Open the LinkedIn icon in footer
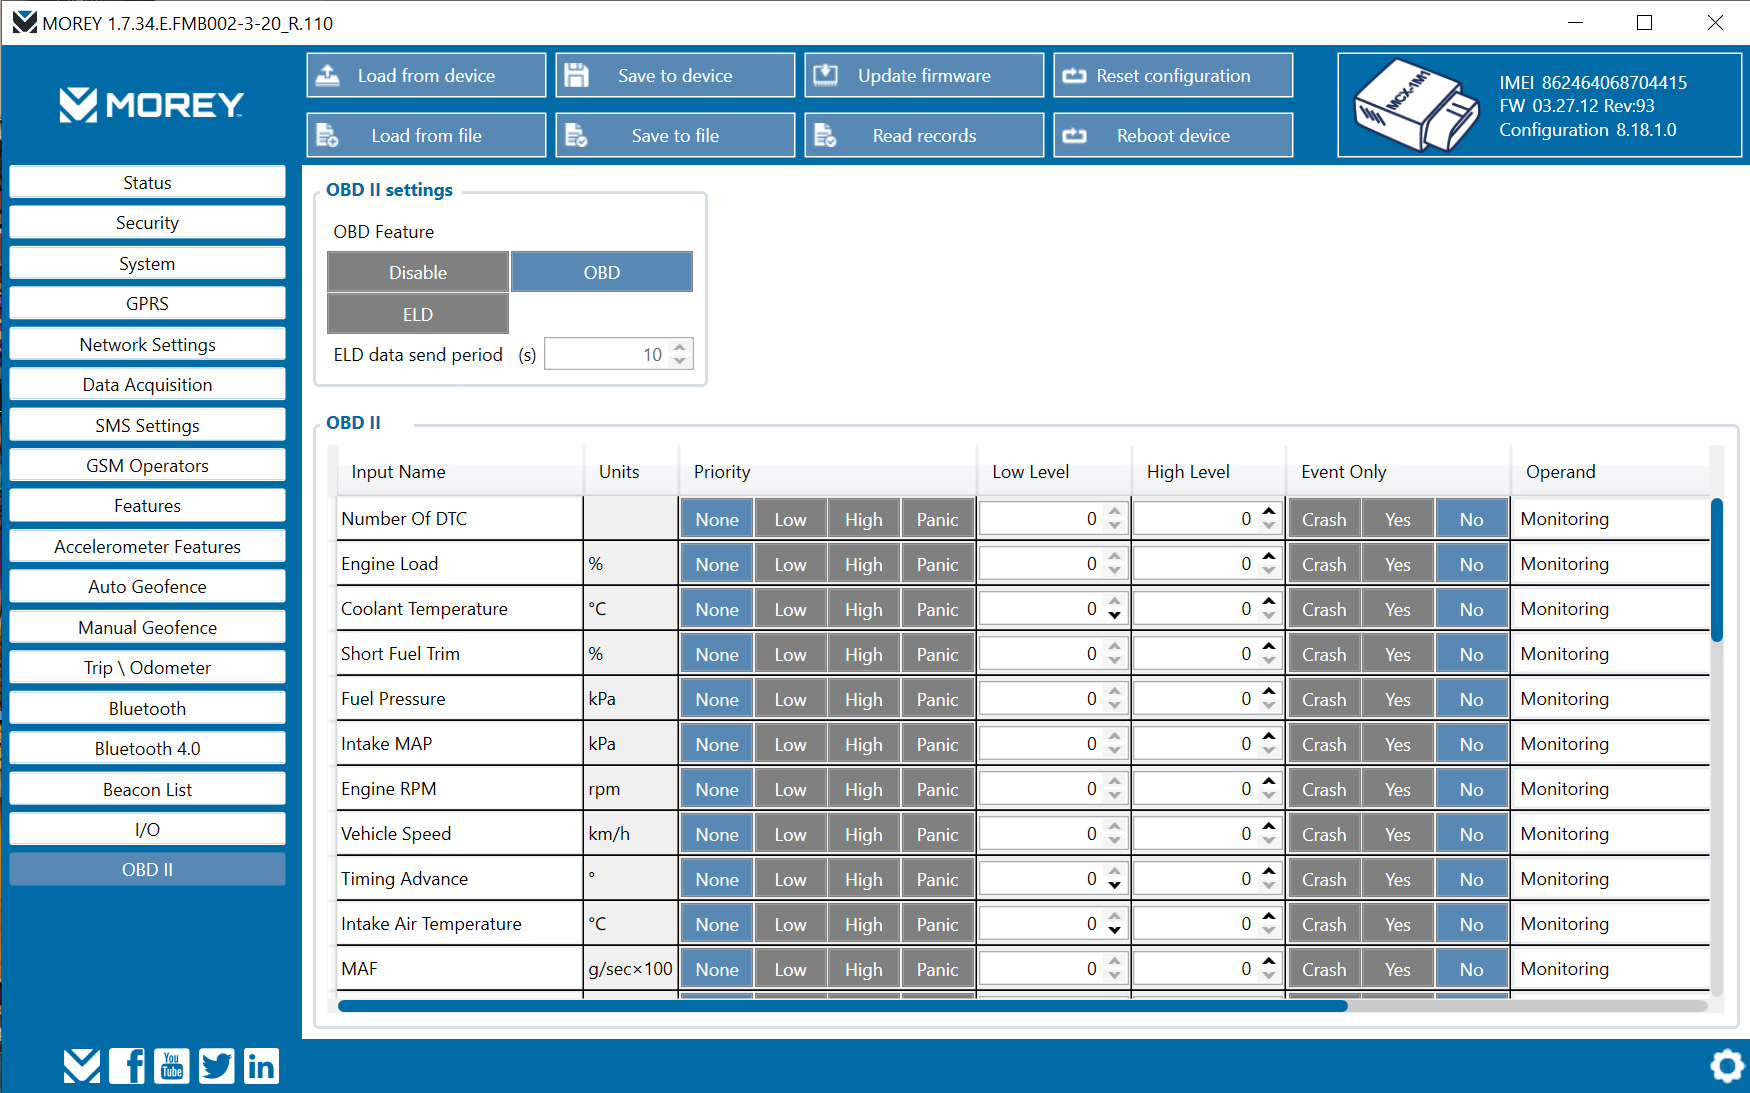The width and height of the screenshot is (1750, 1093). (x=261, y=1066)
